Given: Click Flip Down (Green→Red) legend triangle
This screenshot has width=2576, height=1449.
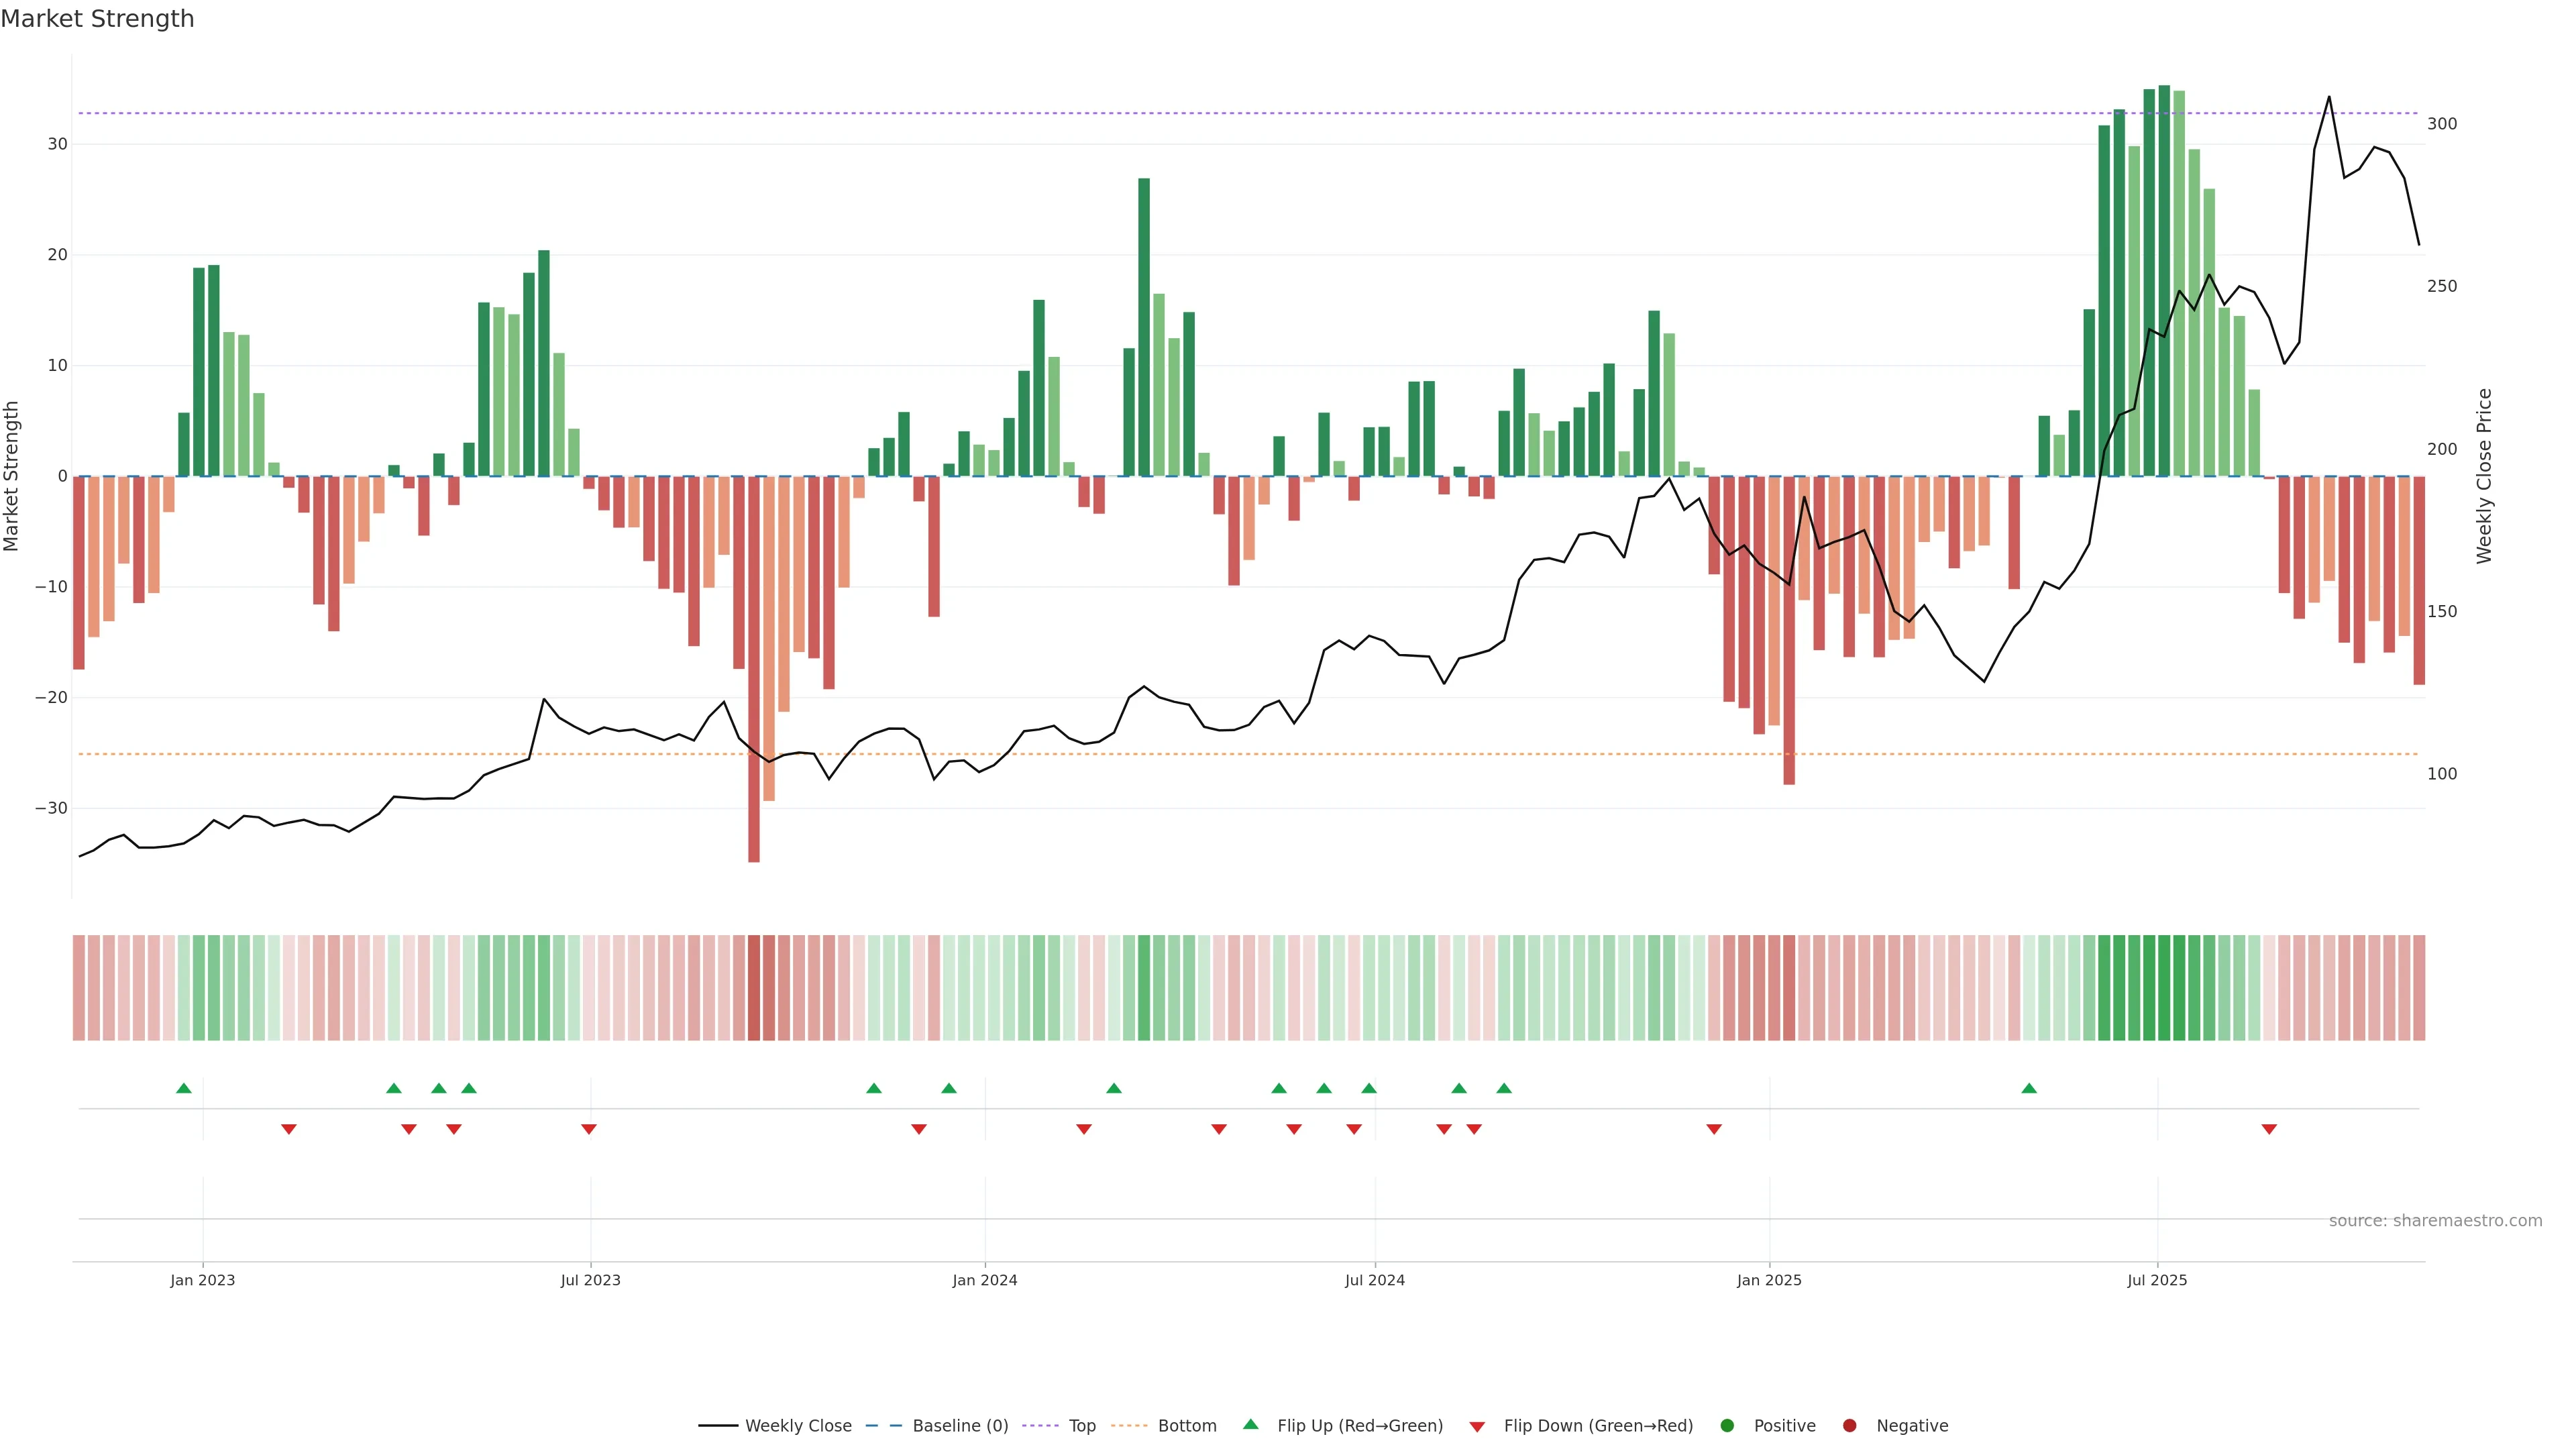Looking at the screenshot, I should click(x=1477, y=1427).
